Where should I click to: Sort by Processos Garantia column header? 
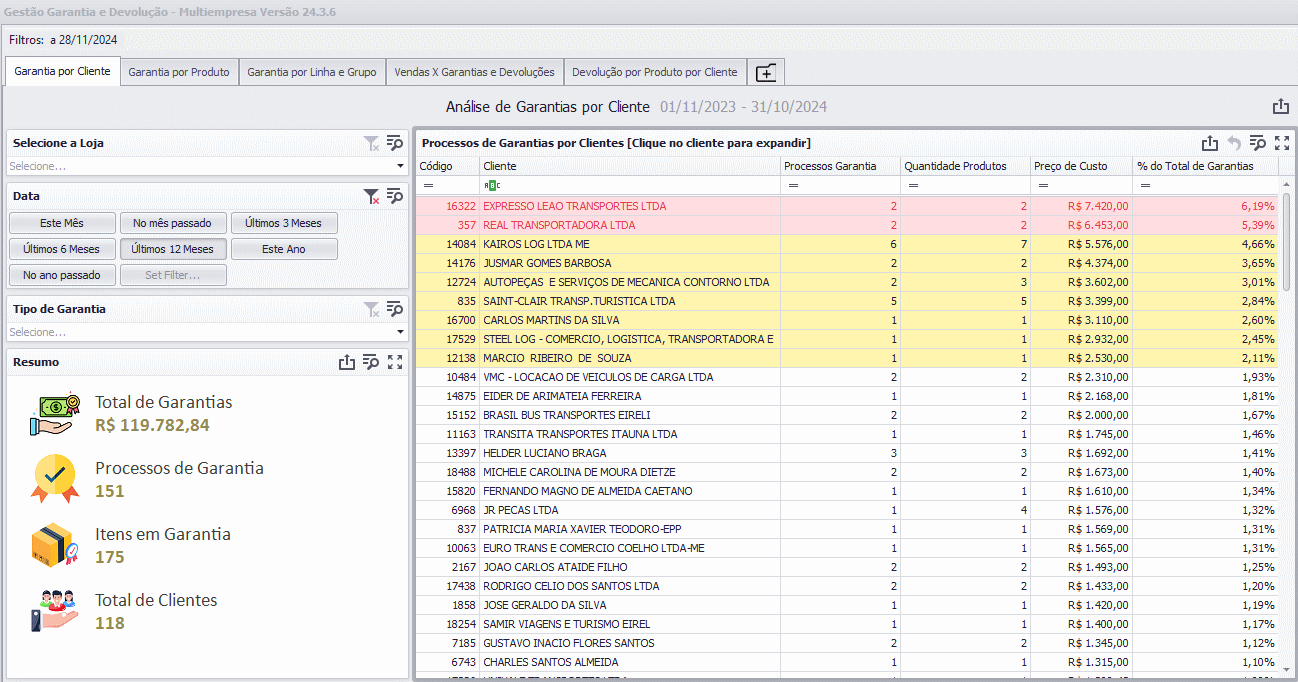[840, 166]
